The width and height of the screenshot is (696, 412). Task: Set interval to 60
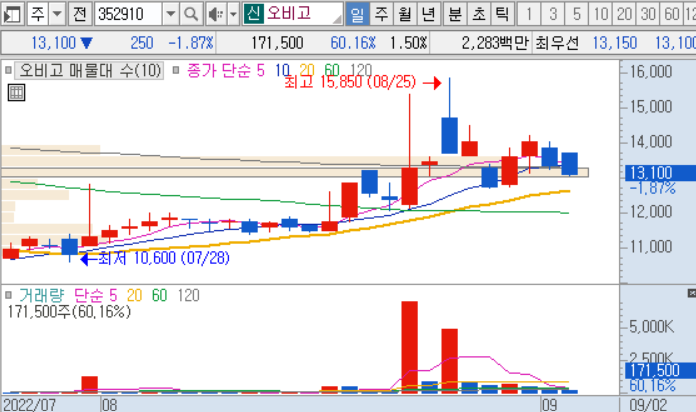672,14
